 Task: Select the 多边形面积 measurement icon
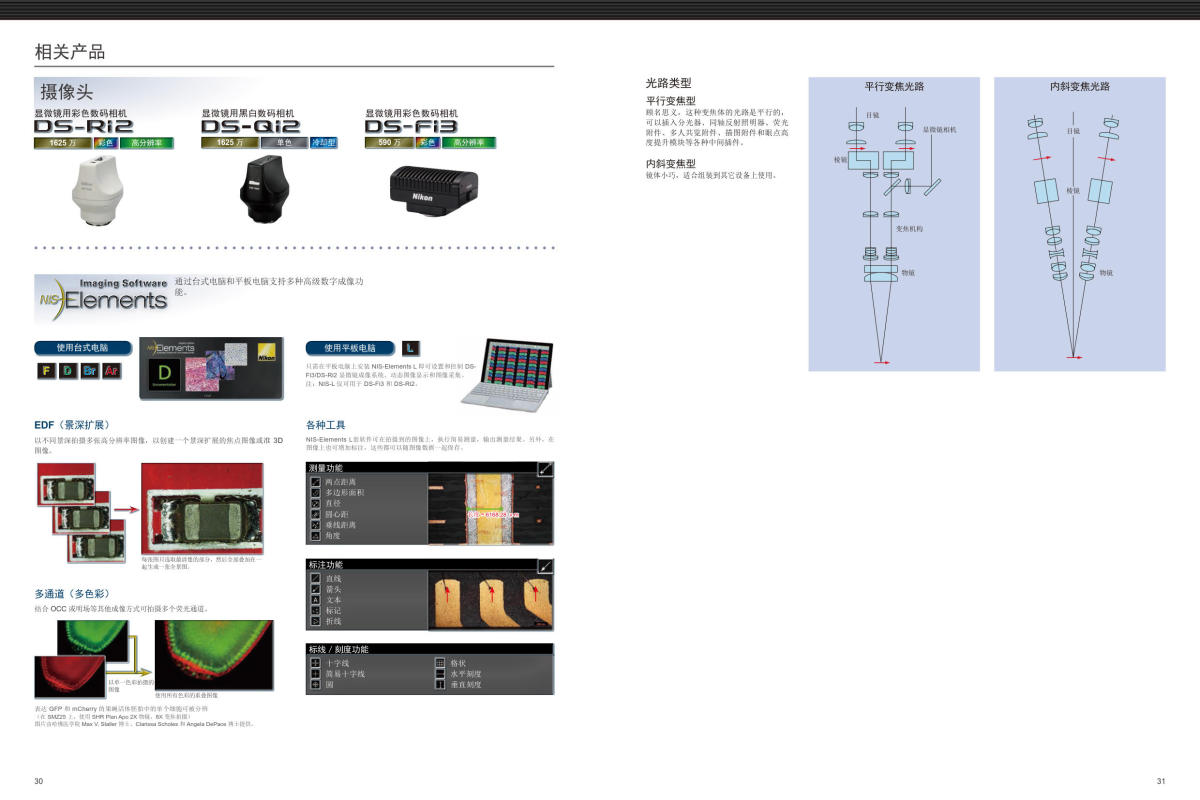coord(316,493)
